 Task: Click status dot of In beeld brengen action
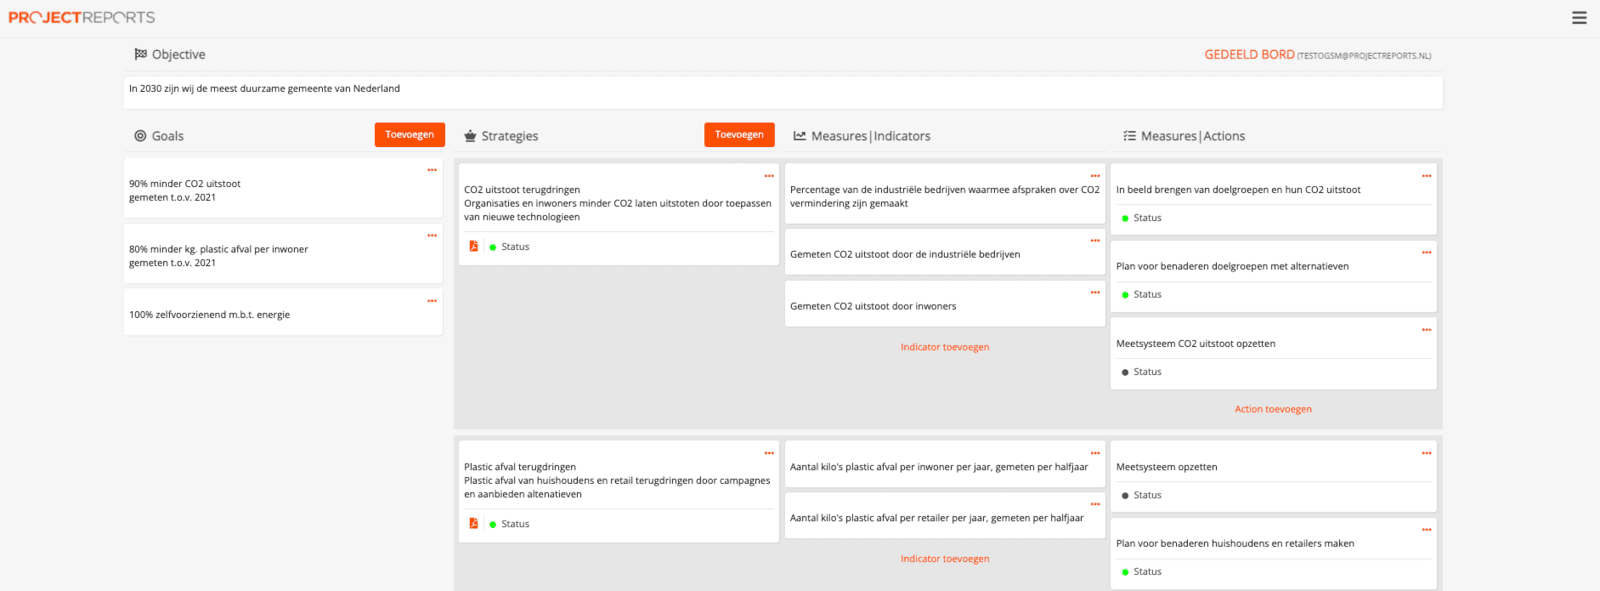(1125, 218)
